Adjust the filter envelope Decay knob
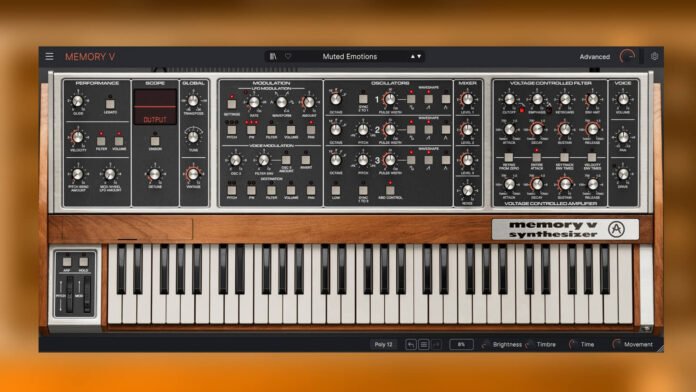 pyautogui.click(x=537, y=129)
